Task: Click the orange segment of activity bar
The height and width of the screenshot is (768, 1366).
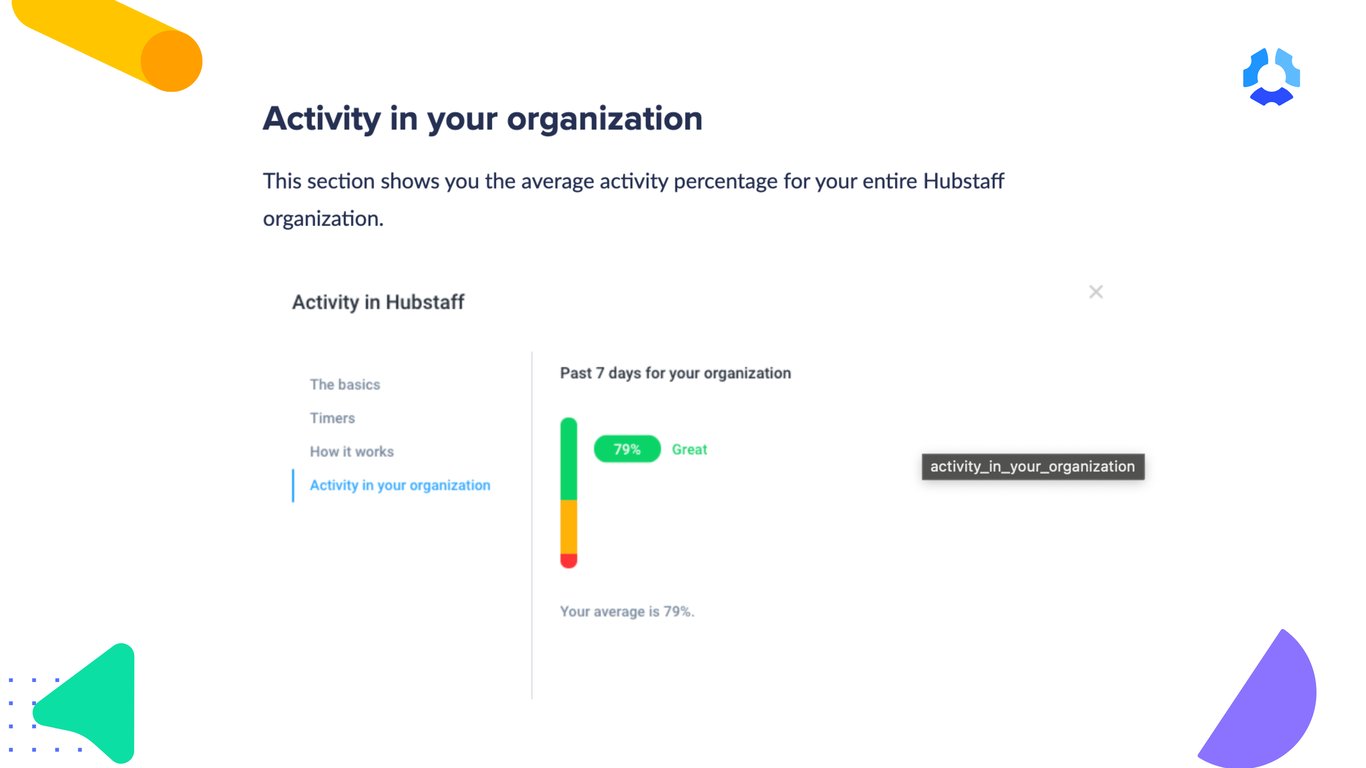Action: click(569, 527)
